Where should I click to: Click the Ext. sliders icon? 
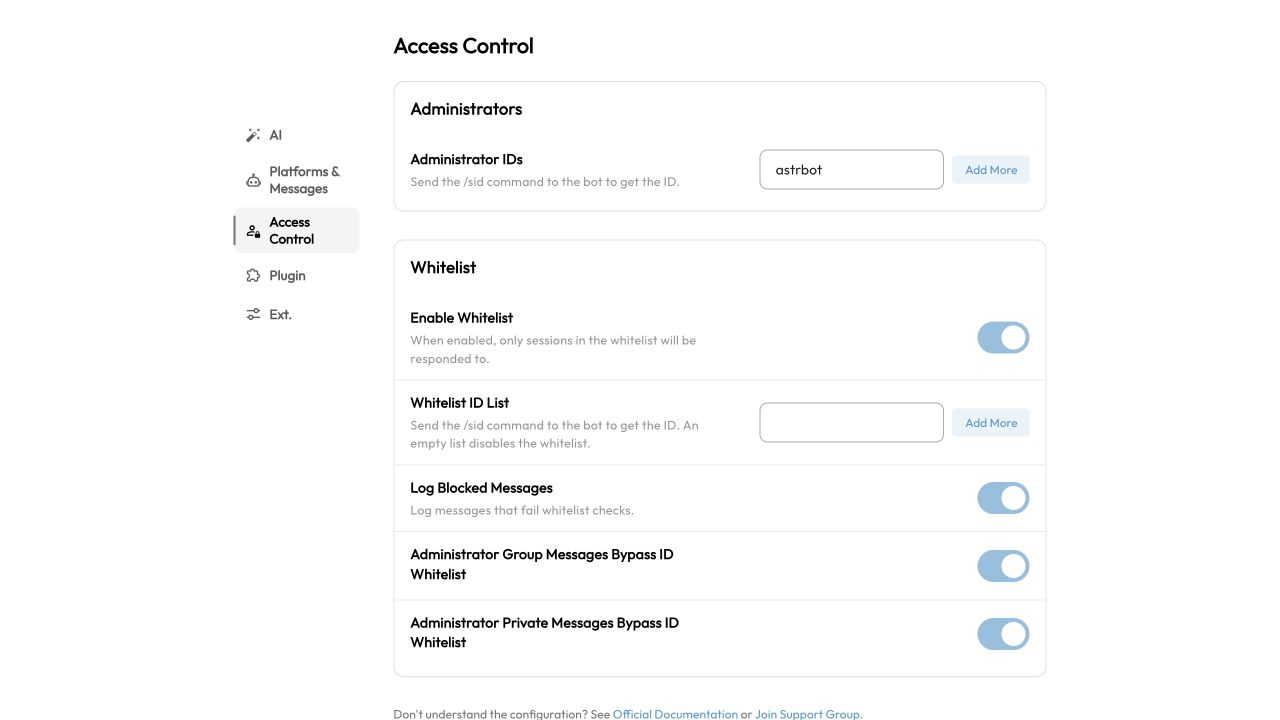[x=253, y=314]
